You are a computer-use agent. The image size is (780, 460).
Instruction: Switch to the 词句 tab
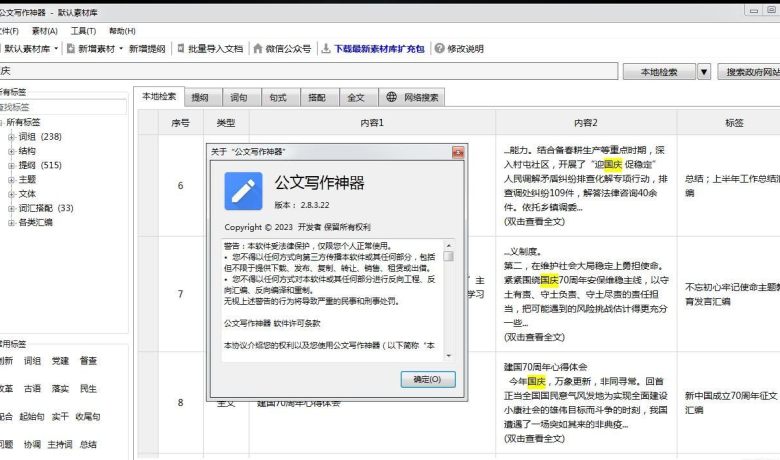pos(242,97)
